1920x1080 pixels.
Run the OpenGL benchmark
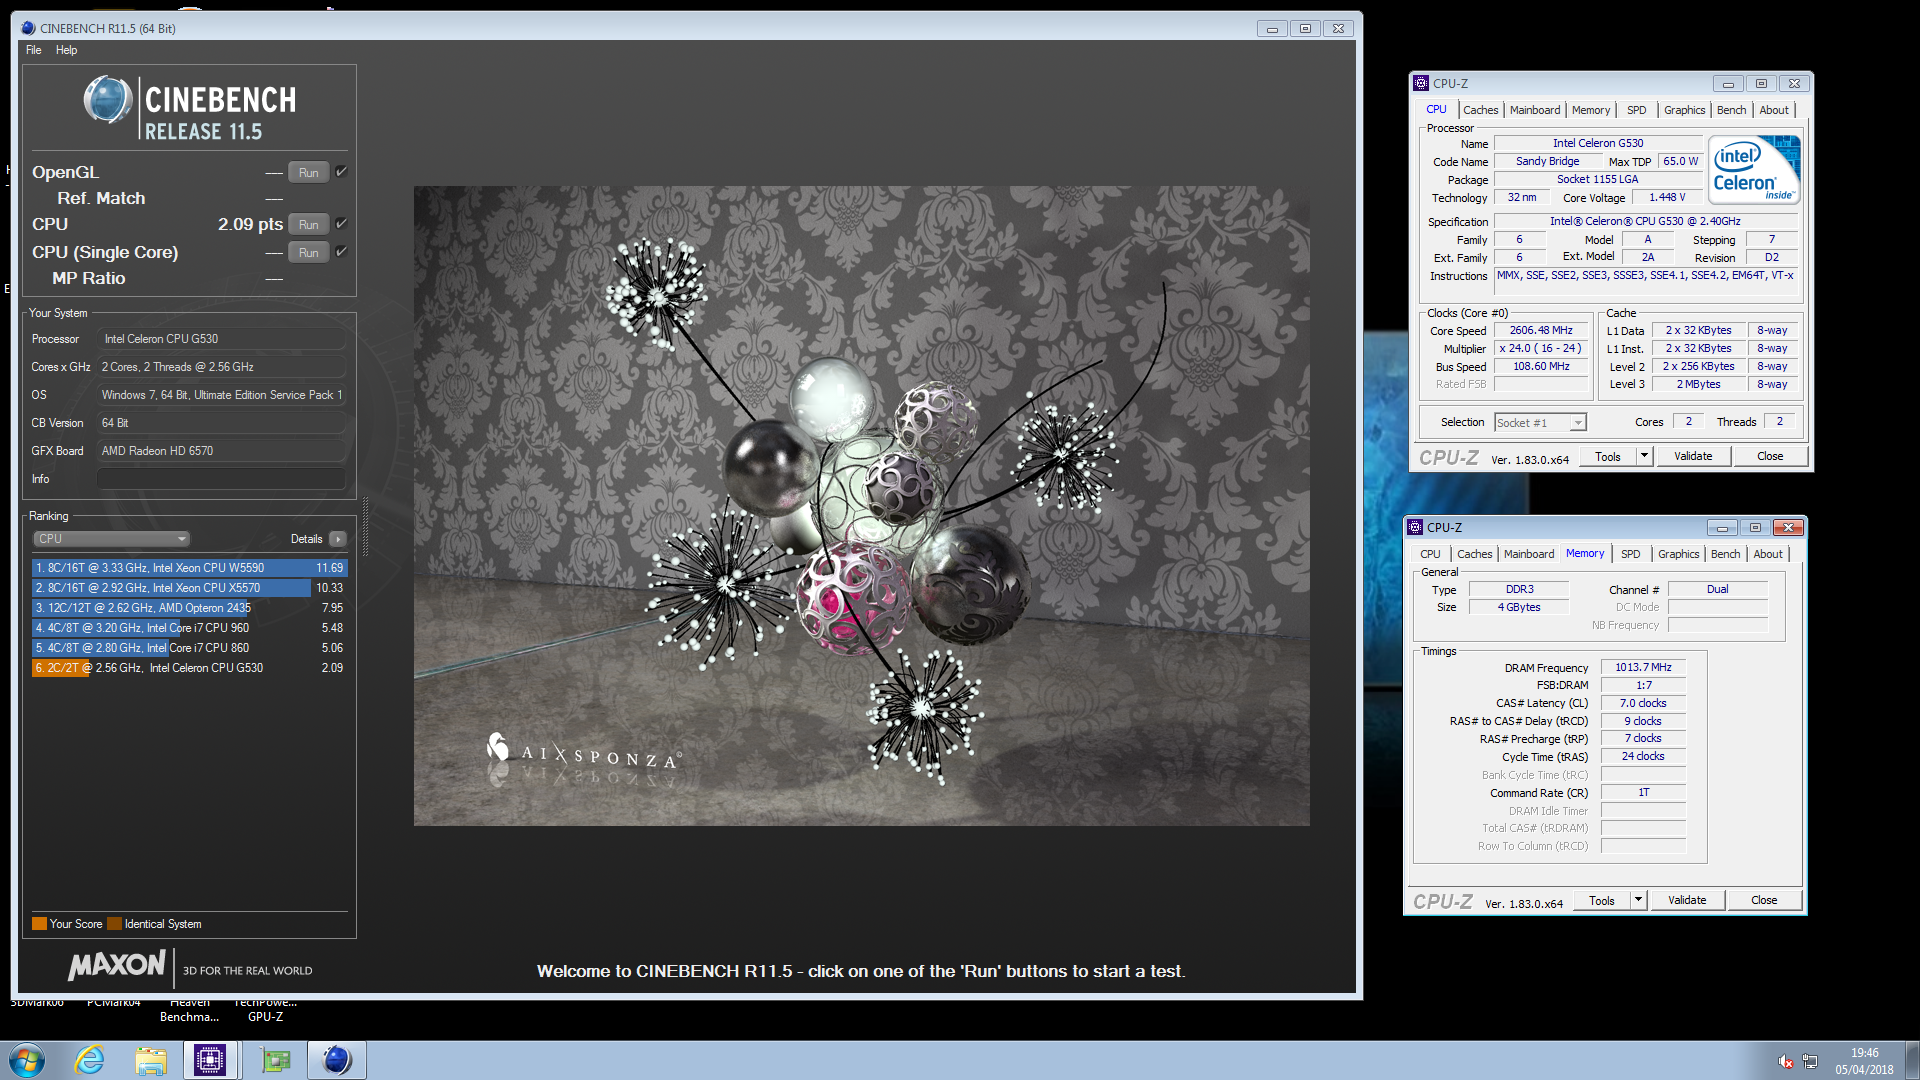click(308, 172)
